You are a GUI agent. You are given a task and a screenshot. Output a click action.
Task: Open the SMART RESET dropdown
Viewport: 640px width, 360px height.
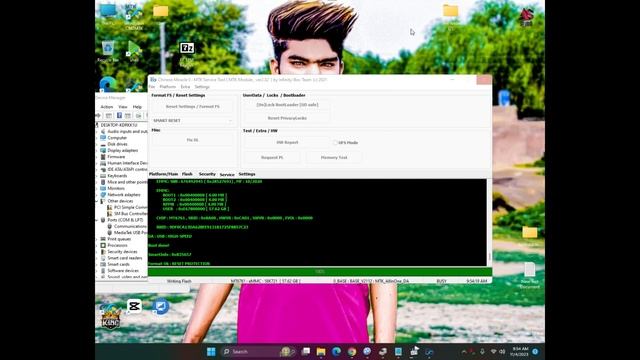(x=193, y=121)
